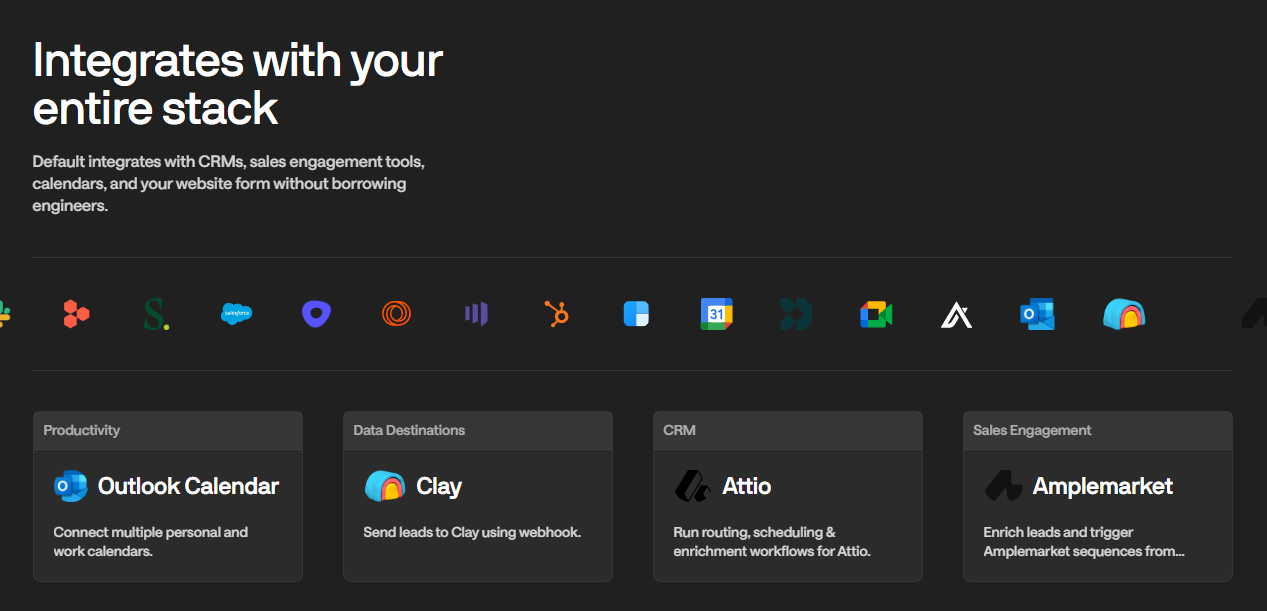Image resolution: width=1267 pixels, height=611 pixels.
Task: Click the white angular A logo
Action: [x=956, y=315]
